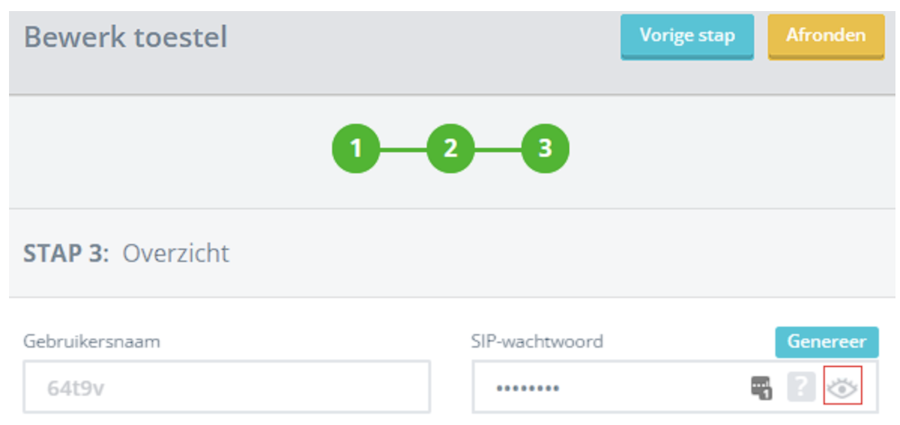
Task: Click the Overzicht heading text
Action: 176,253
